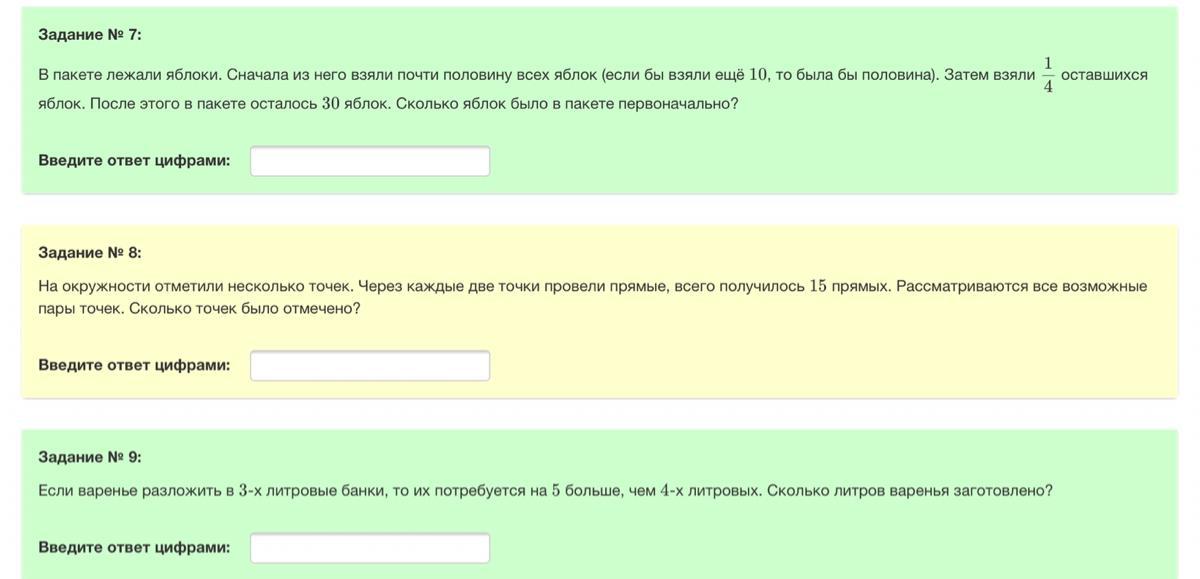Click "Введите ответ цифрами:" label in task 8
This screenshot has width=1200, height=579.
click(x=134, y=365)
